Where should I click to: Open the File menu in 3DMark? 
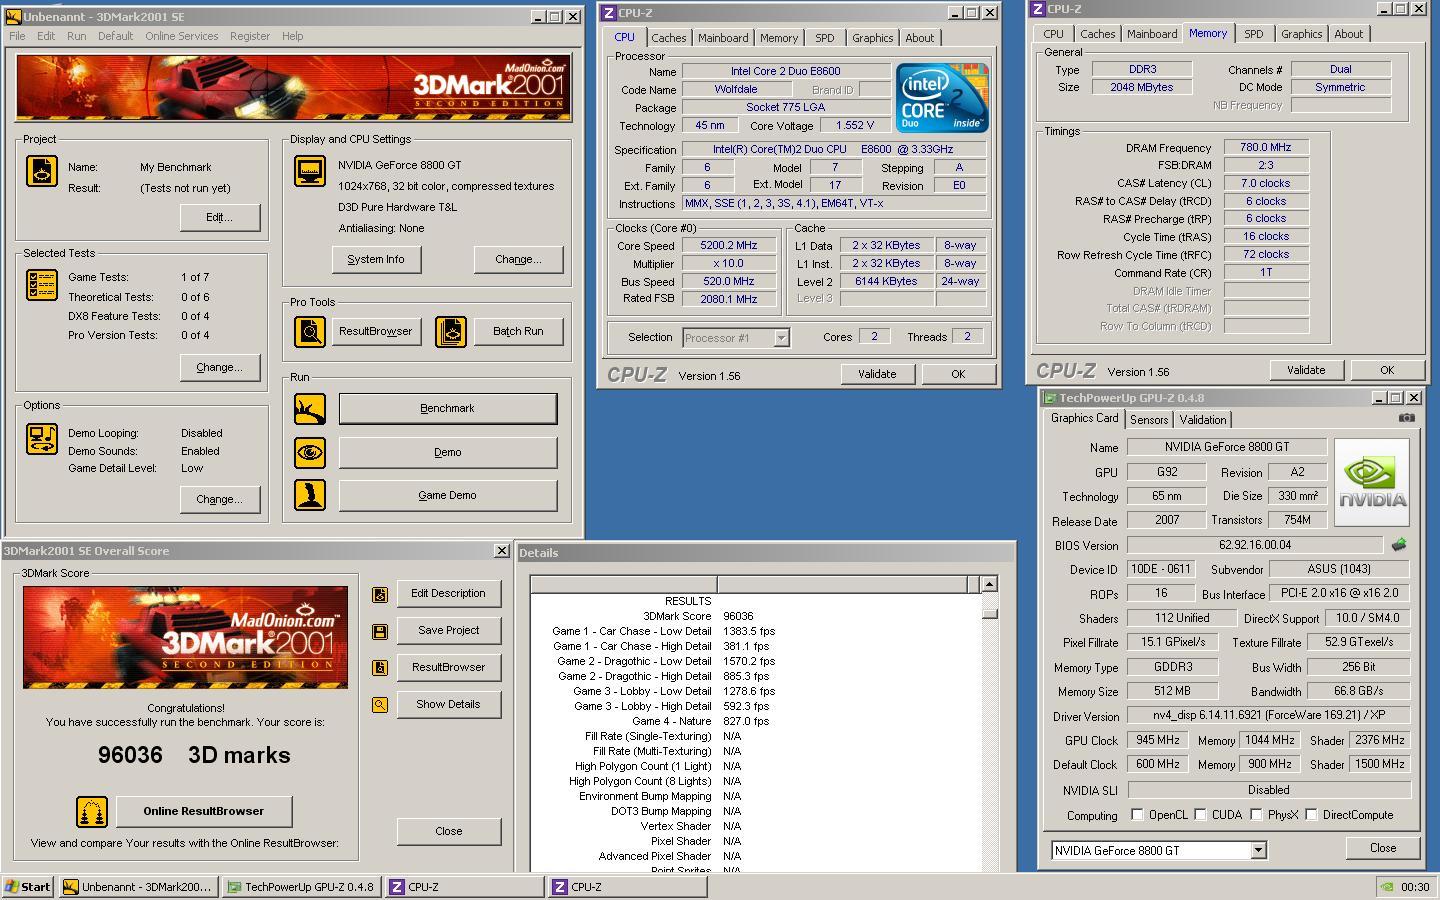point(17,36)
